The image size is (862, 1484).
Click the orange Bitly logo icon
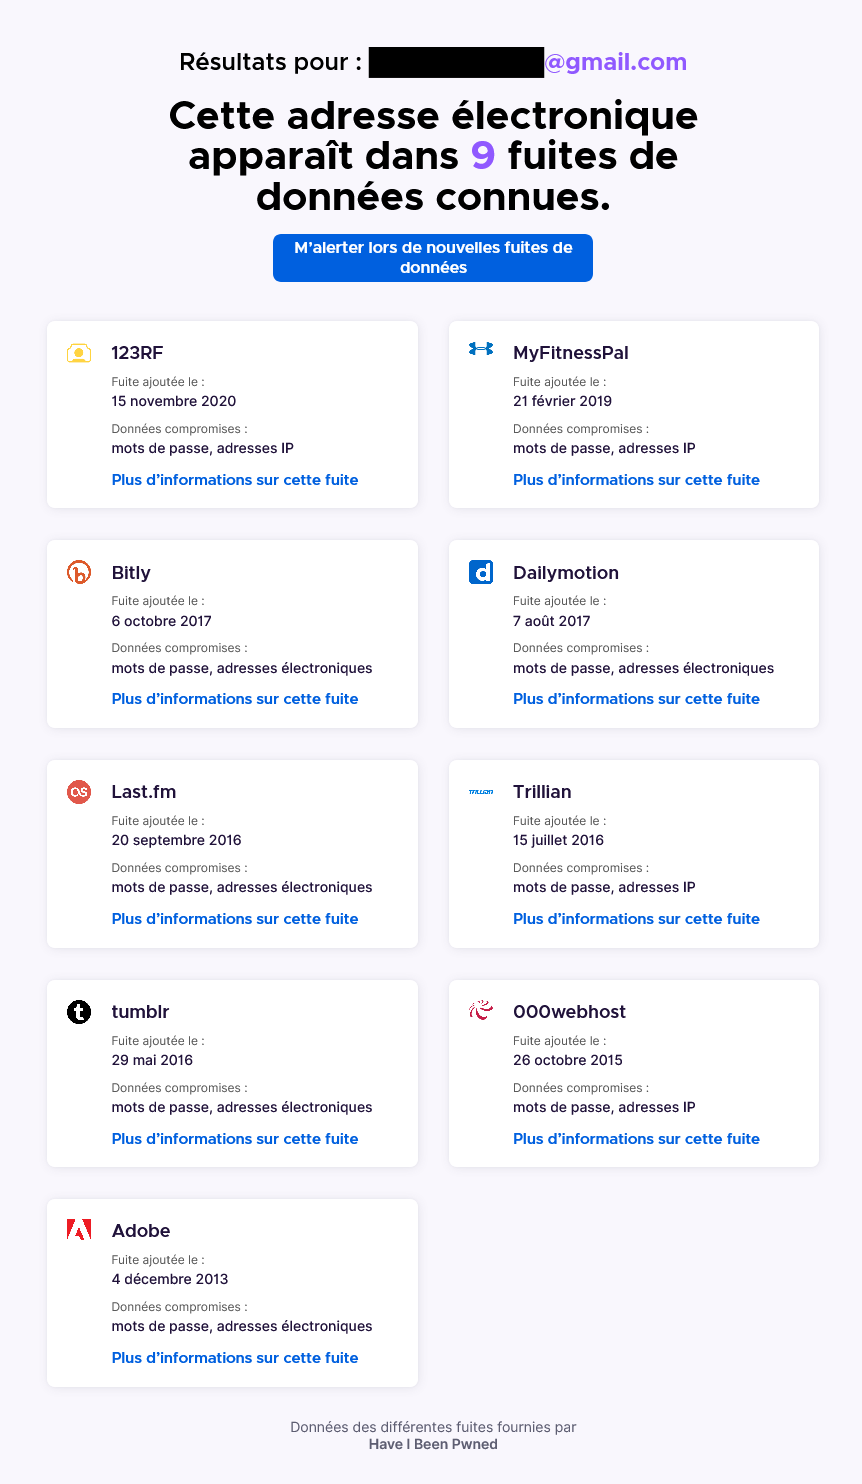79,573
